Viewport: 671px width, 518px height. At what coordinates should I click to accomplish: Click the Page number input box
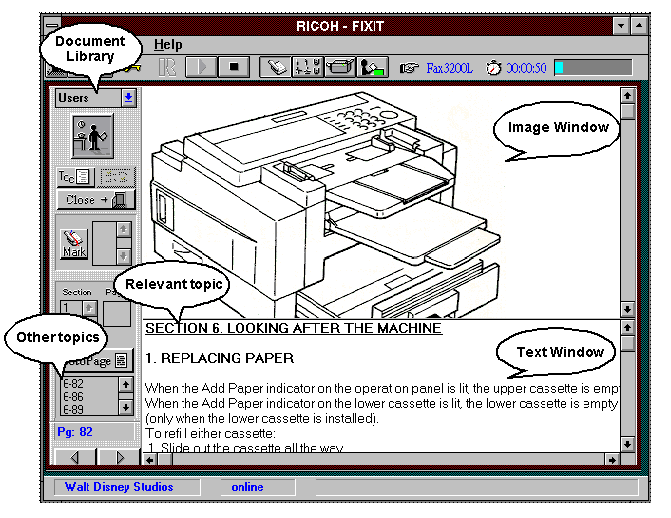[117, 314]
